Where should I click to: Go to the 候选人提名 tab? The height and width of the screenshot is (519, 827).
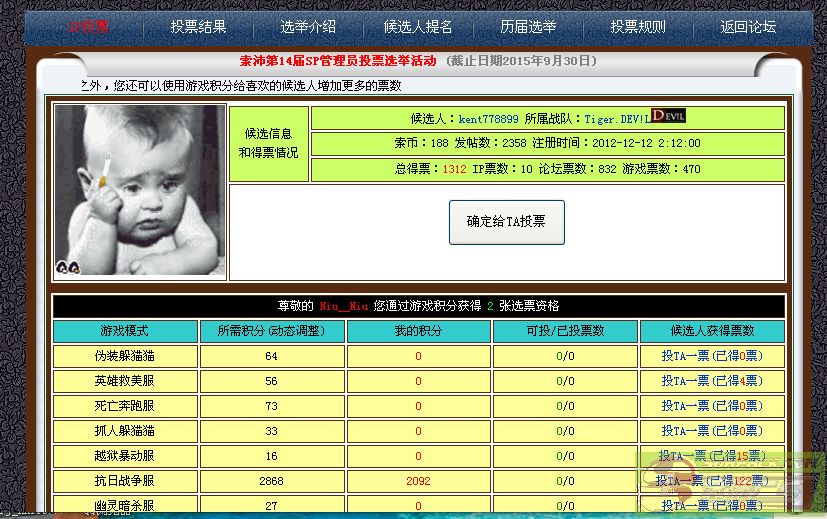point(418,26)
